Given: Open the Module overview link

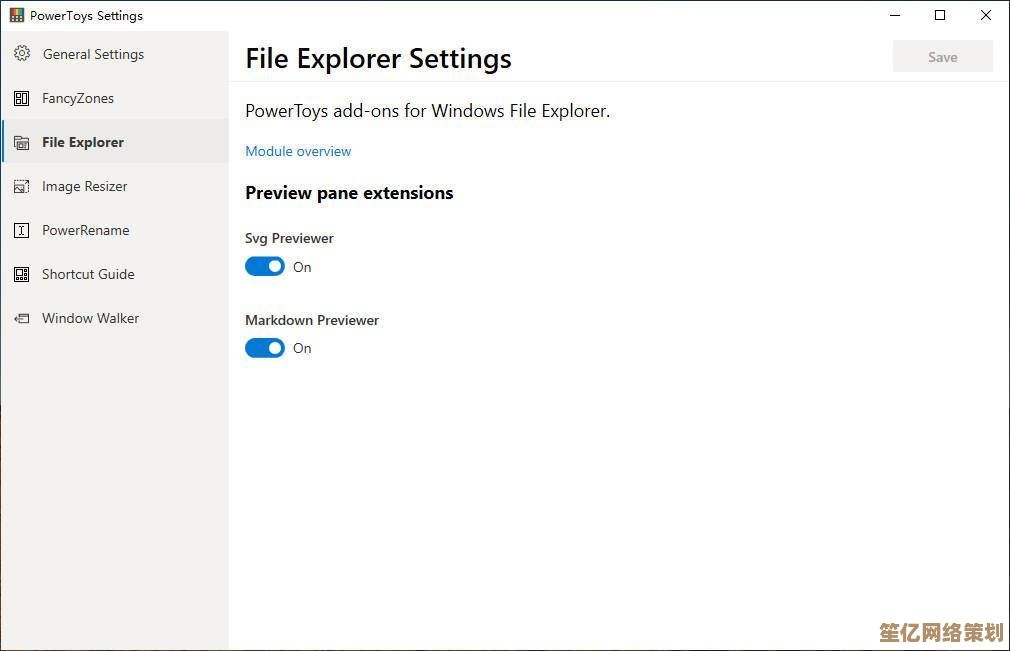Looking at the screenshot, I should (297, 151).
